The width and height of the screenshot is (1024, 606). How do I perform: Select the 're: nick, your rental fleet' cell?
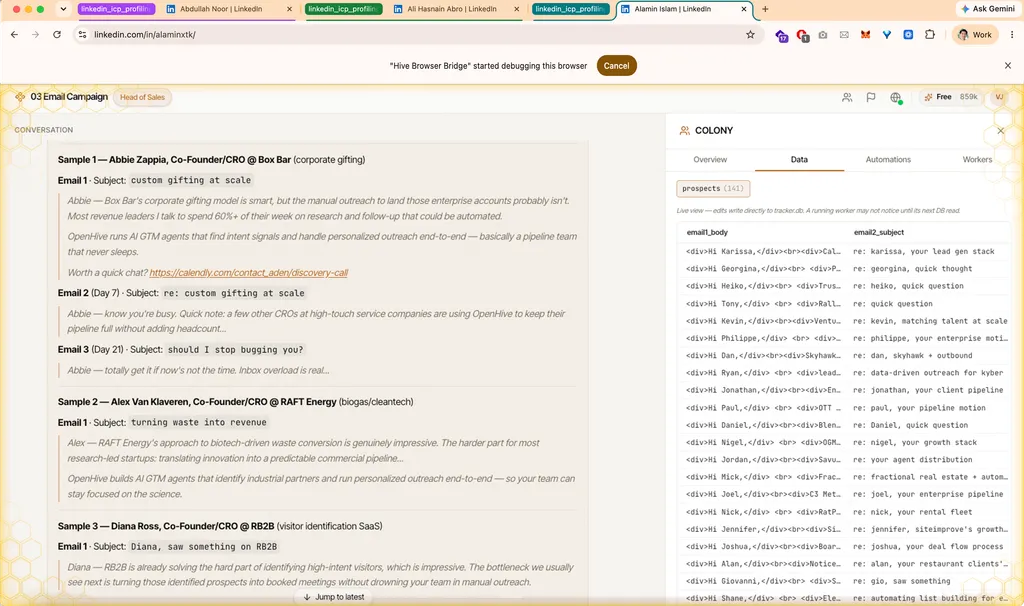[x=912, y=513]
